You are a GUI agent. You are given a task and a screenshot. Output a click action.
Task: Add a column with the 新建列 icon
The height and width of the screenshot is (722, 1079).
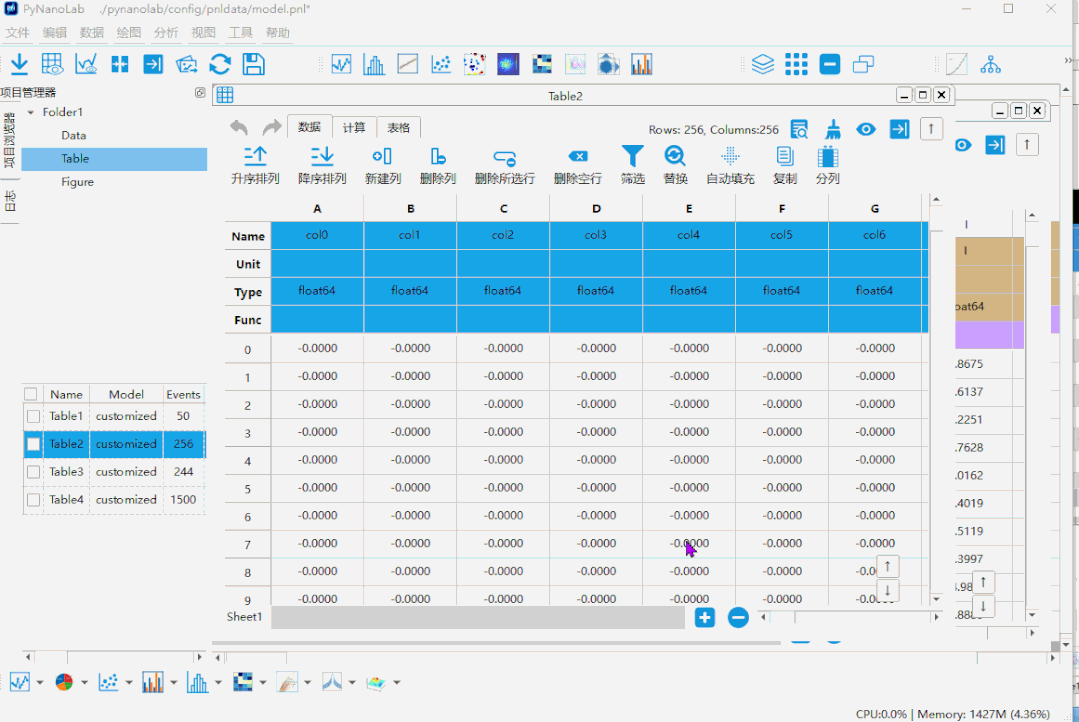(382, 157)
